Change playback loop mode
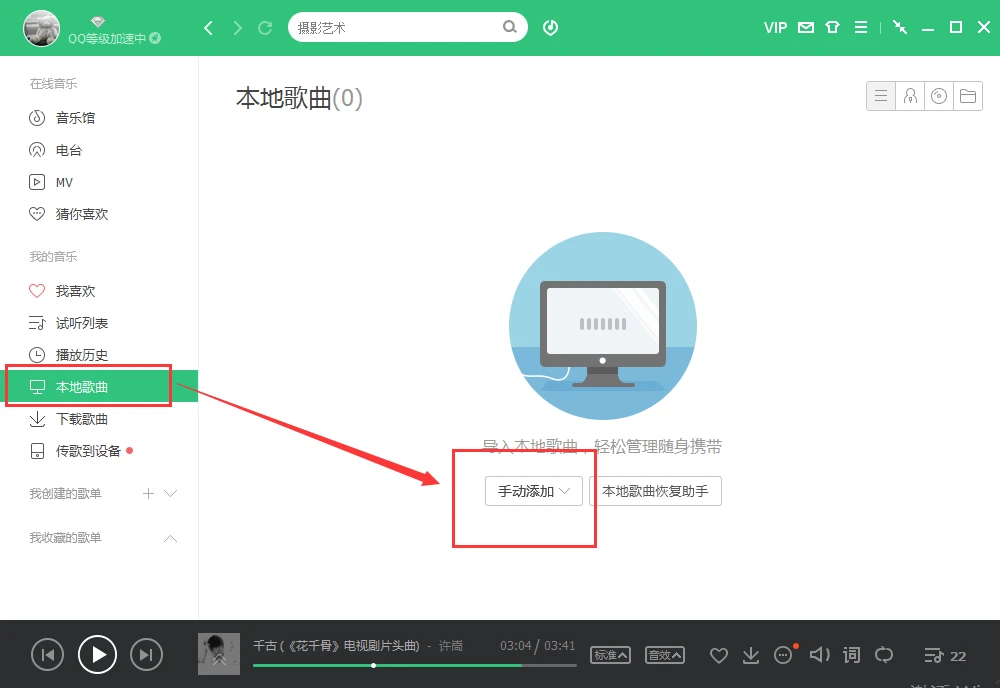 pyautogui.click(x=884, y=655)
